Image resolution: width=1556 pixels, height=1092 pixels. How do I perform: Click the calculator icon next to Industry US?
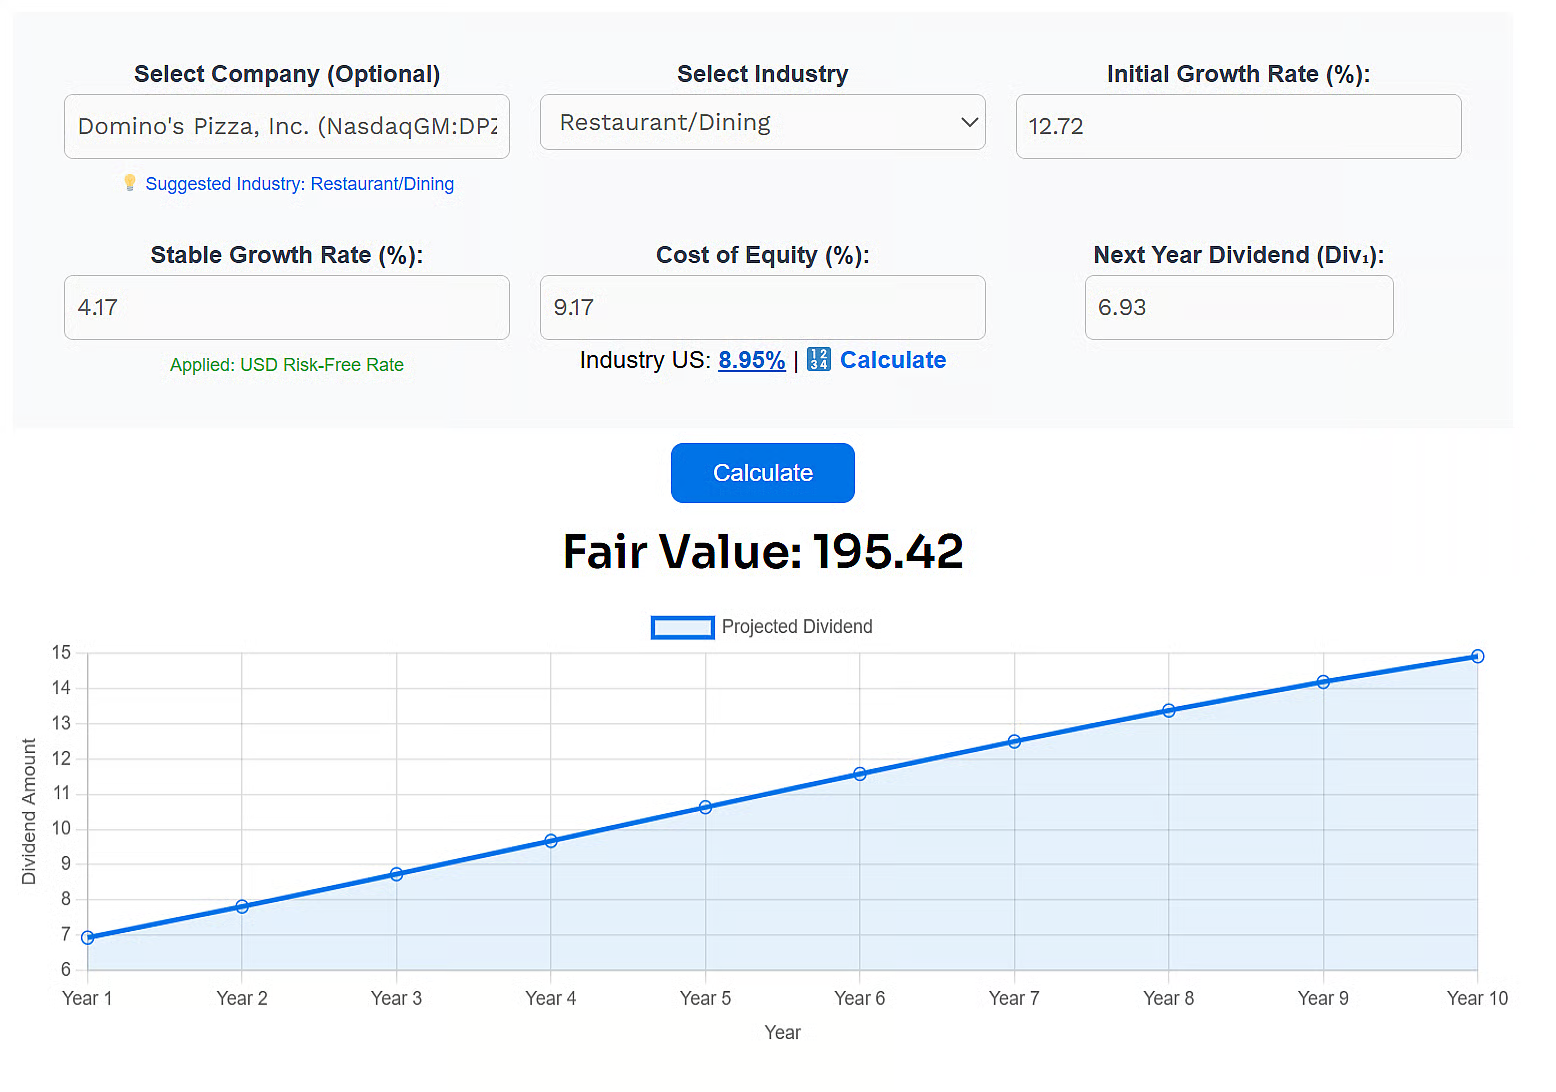(x=818, y=359)
